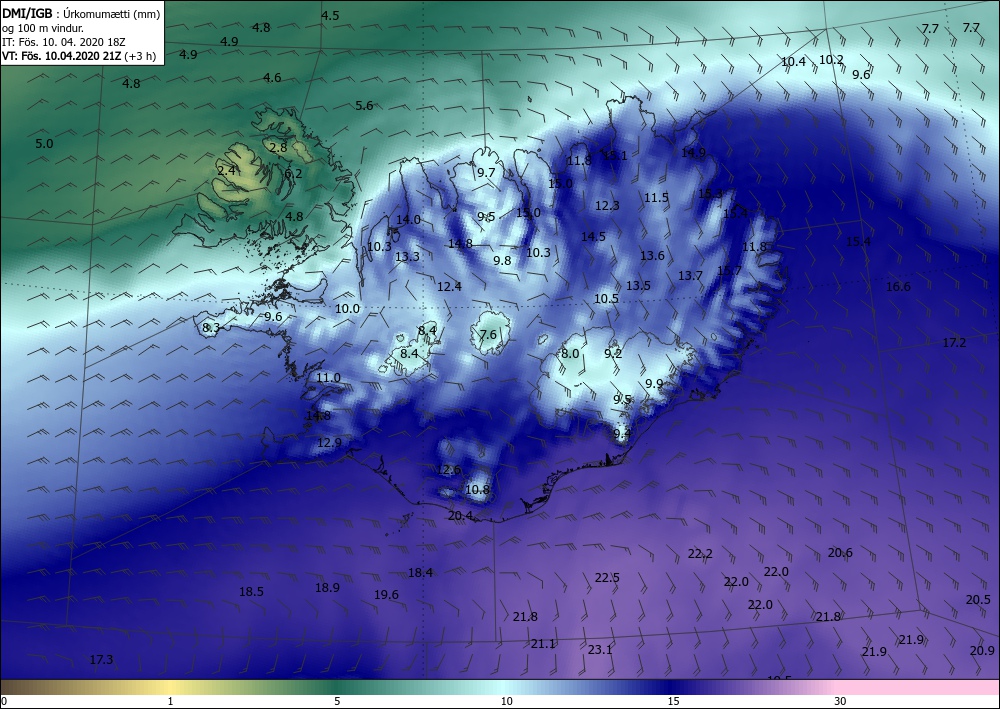This screenshot has height=709, width=1000.
Task: Click the 12.3 value label
Action: pos(607,206)
